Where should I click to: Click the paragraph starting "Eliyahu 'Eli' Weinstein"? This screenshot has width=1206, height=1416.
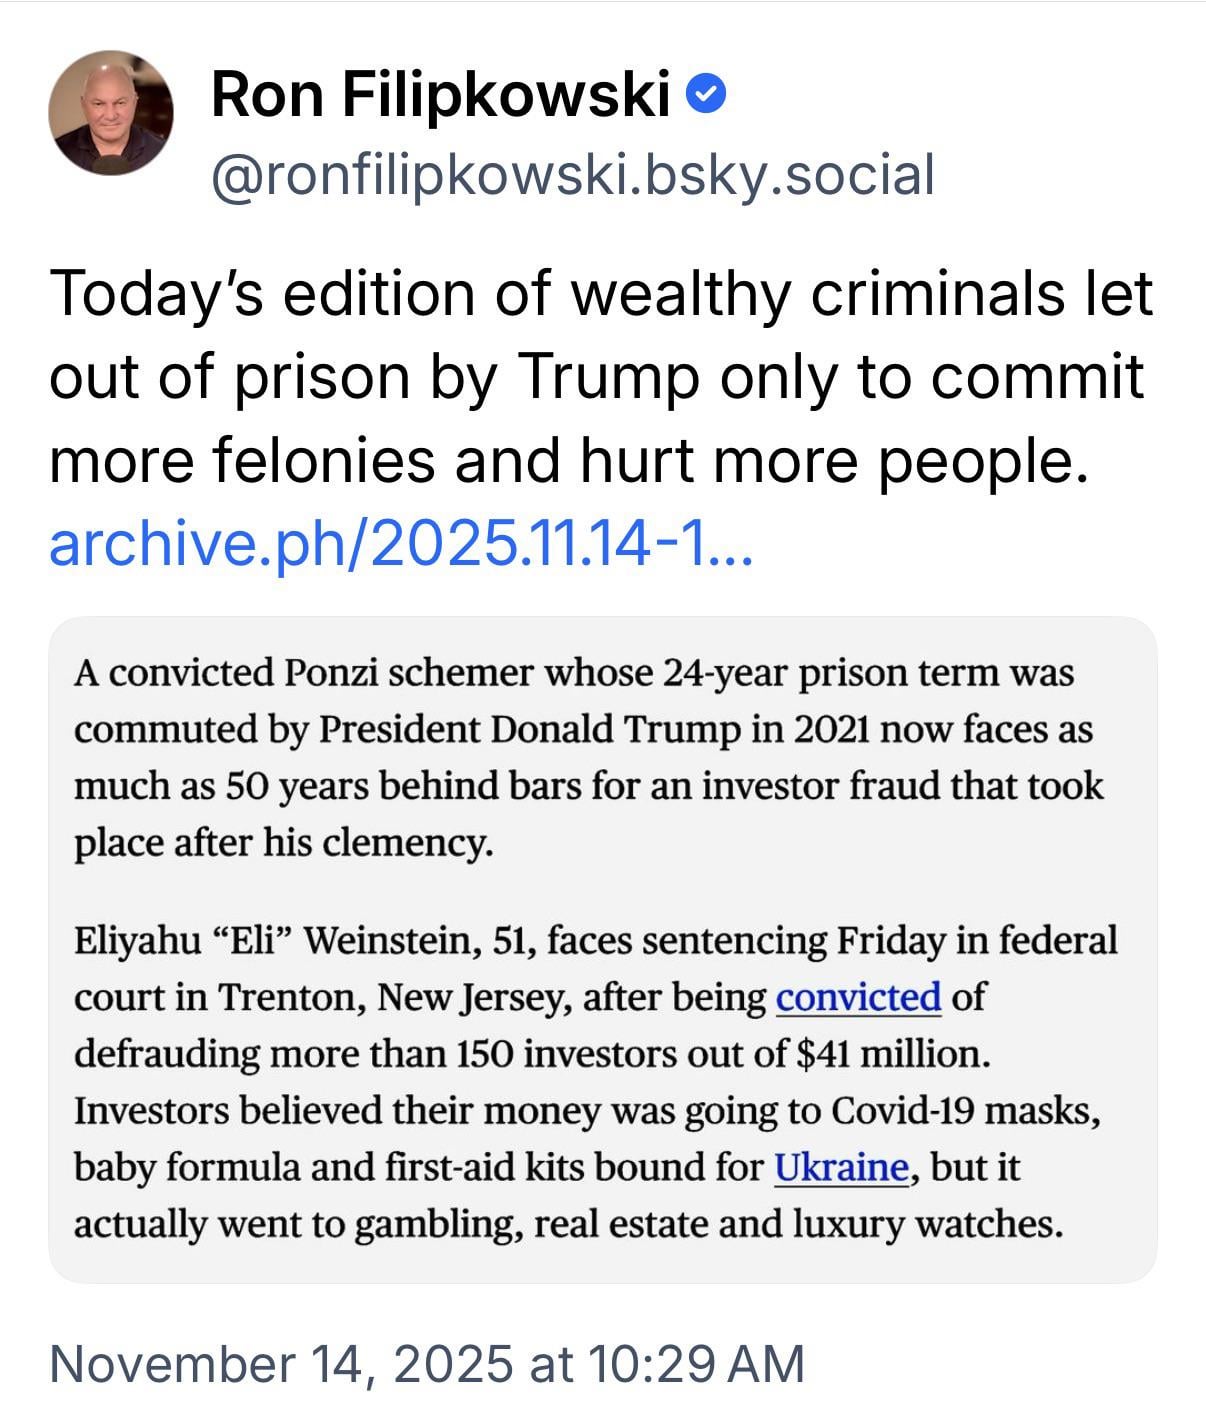(595, 1082)
